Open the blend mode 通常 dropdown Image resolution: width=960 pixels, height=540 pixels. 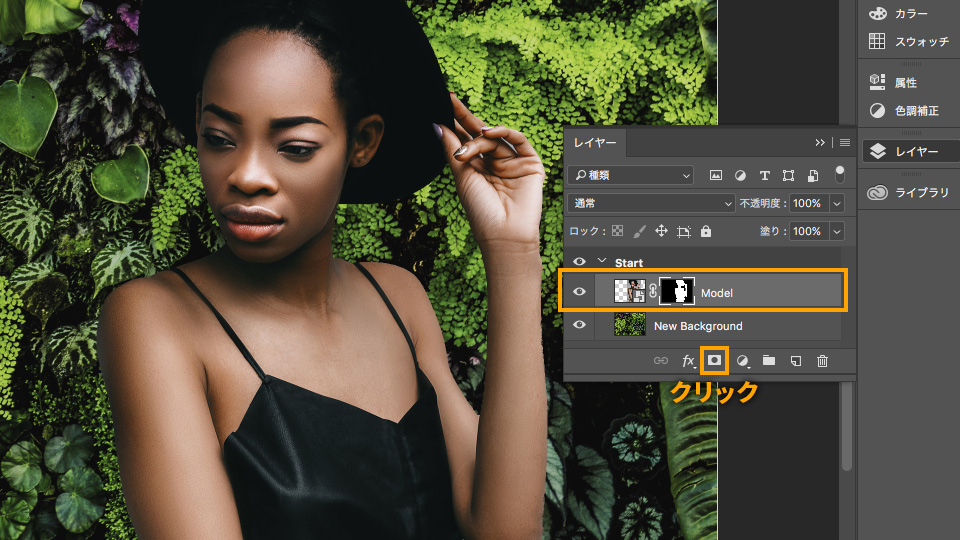pyautogui.click(x=651, y=203)
